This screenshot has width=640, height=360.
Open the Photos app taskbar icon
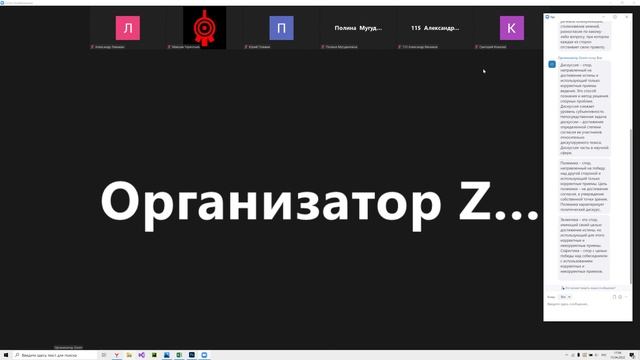coord(167,355)
